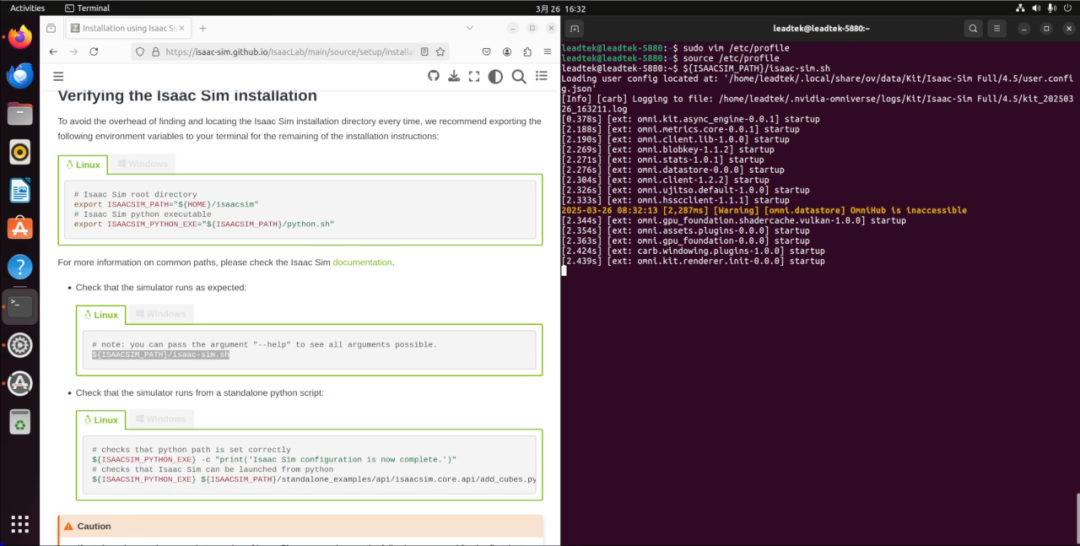Show the page contents list icon
This screenshot has height=546, width=1080.
[541, 76]
